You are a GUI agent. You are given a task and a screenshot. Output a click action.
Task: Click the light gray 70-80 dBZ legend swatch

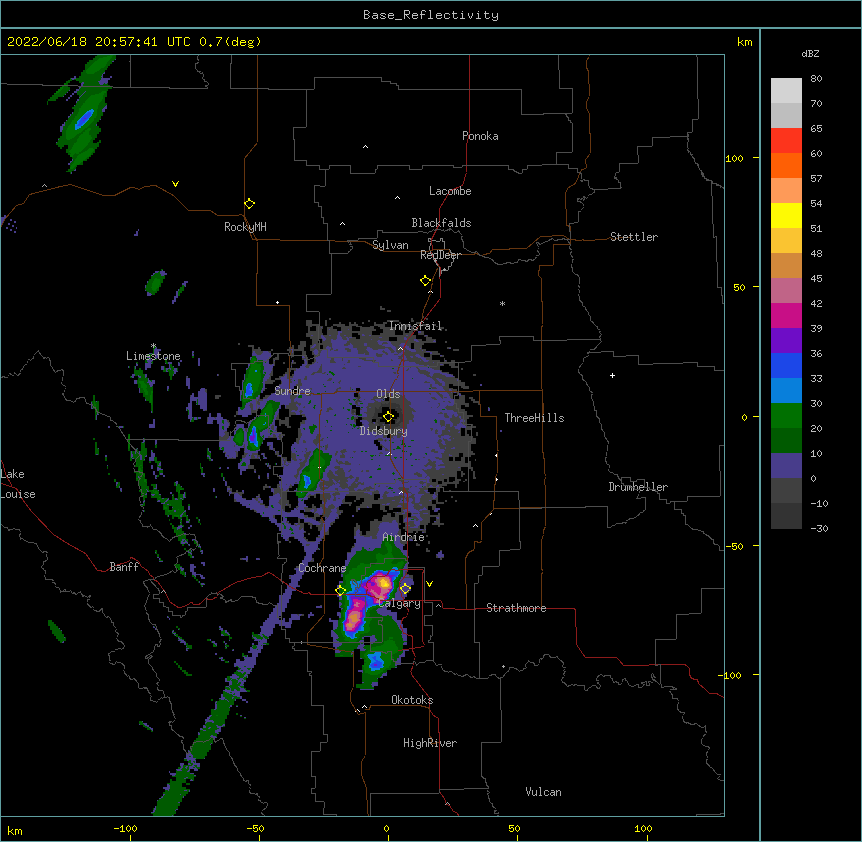[786, 91]
